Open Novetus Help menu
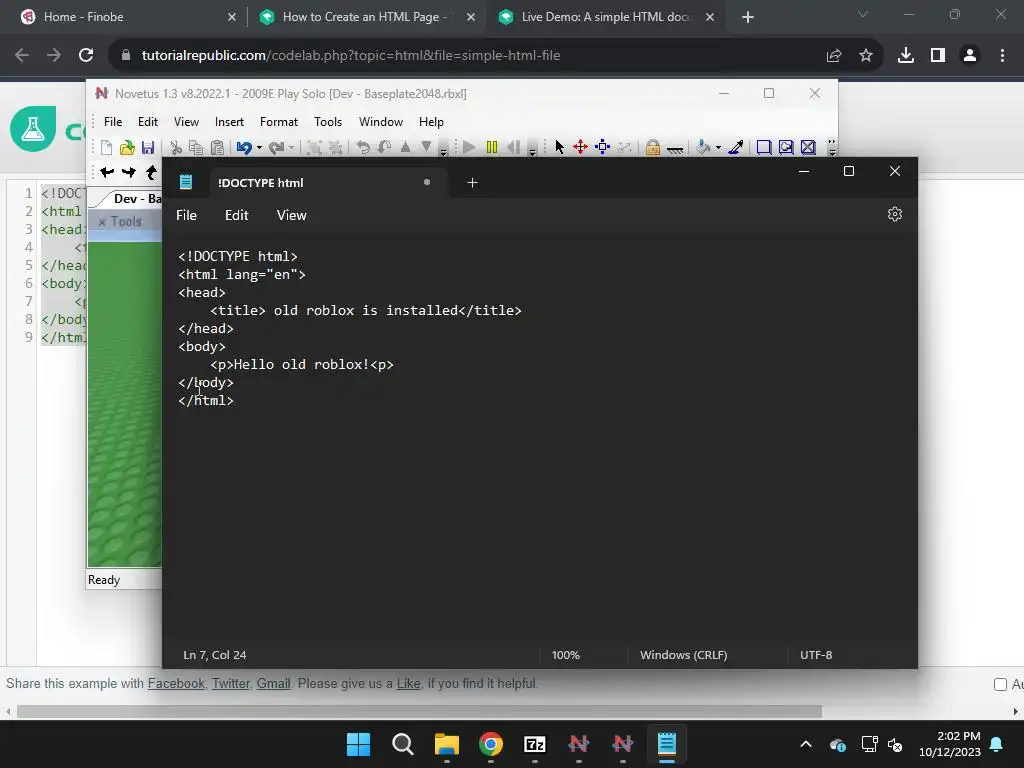 coord(431,121)
